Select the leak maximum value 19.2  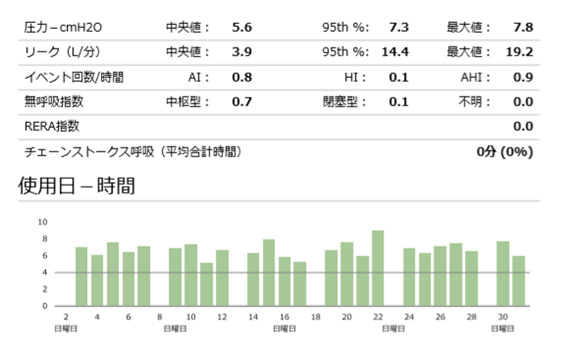tap(519, 52)
